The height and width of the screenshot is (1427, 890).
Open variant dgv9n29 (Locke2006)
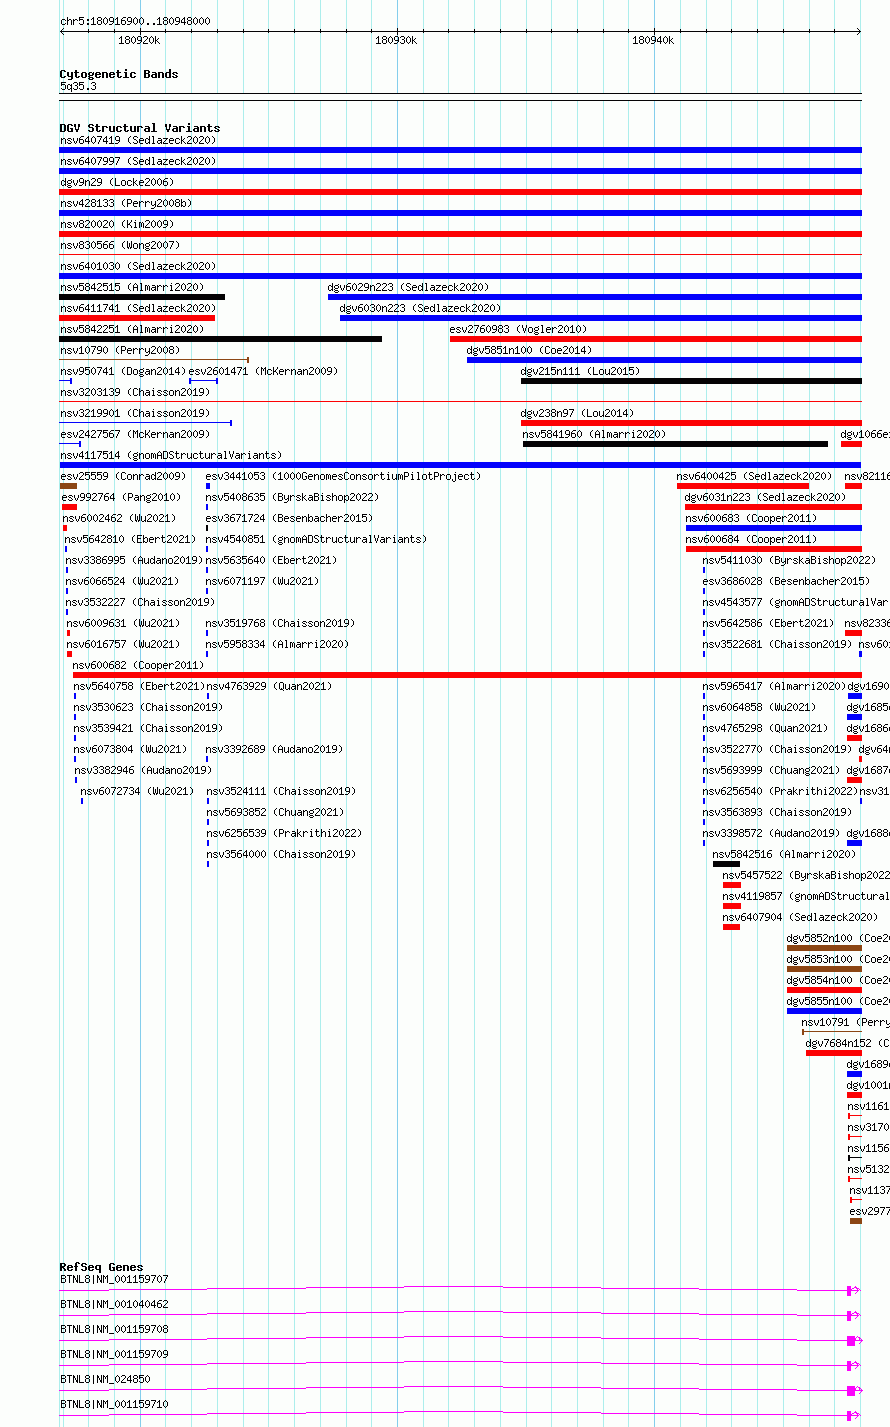tap(460, 192)
